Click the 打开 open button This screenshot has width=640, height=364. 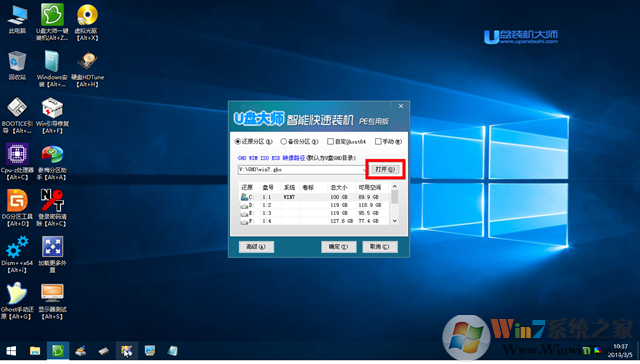pos(385,169)
